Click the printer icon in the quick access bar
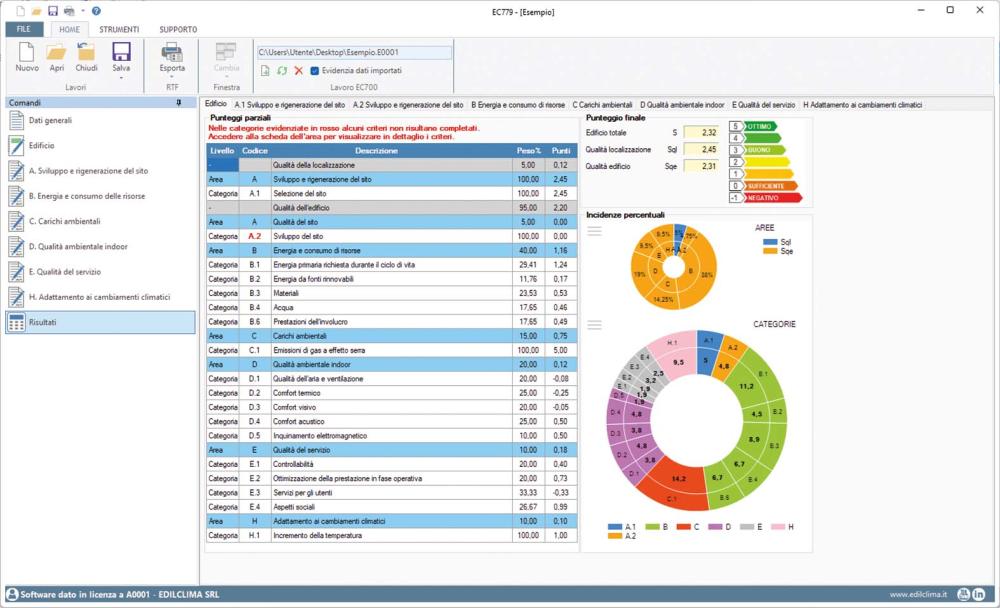Screen dimensions: 1000x608 (69, 11)
